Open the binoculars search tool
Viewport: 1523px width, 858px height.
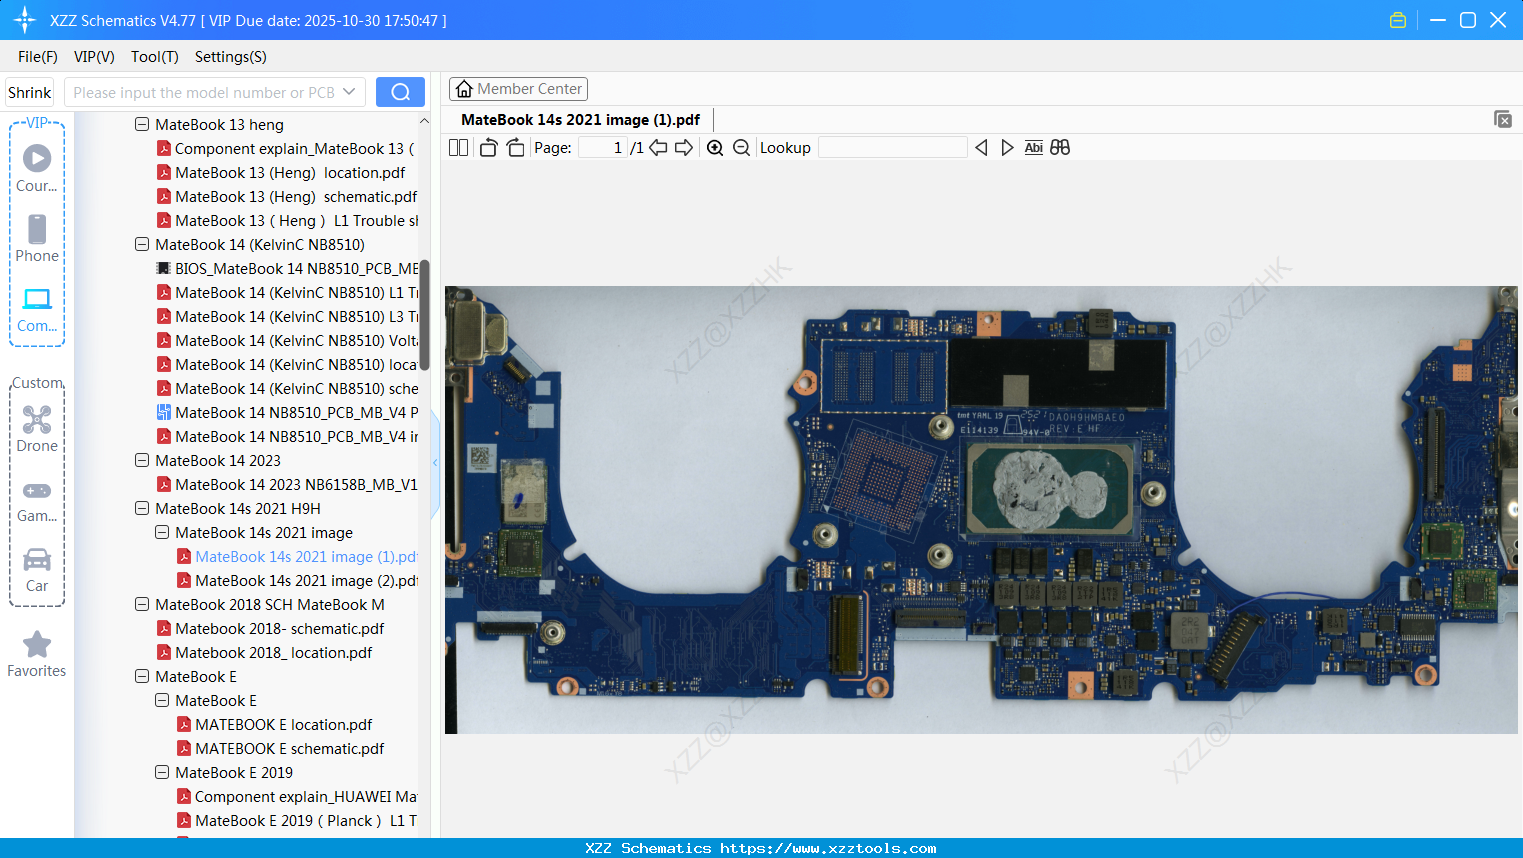click(x=1060, y=148)
